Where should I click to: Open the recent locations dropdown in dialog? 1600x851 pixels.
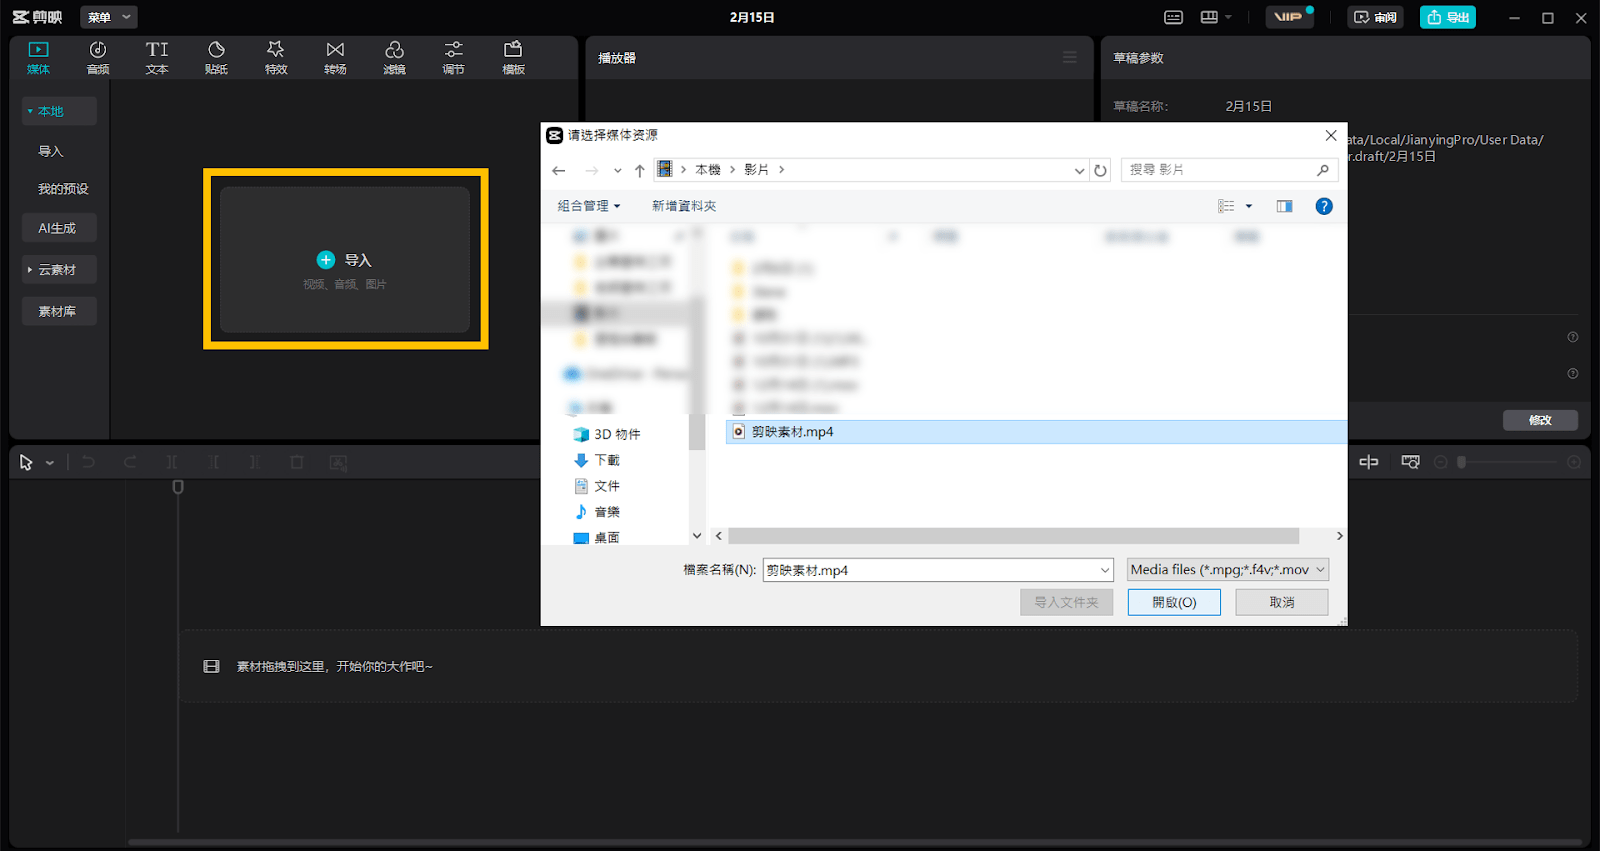617,171
